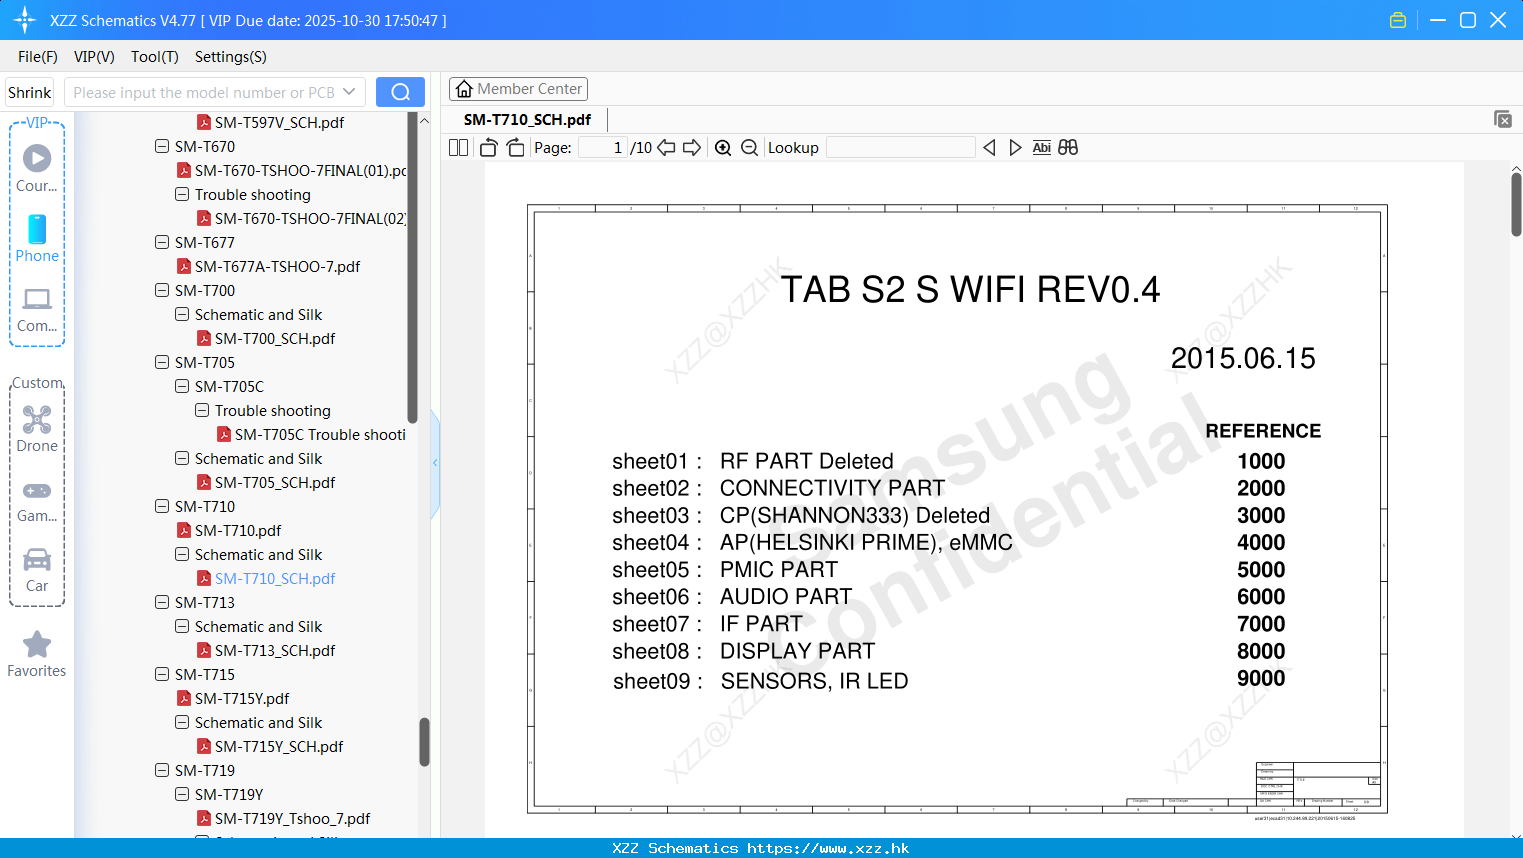This screenshot has width=1523, height=858.
Task: Collapse the SM-T670 tree node
Action: [162, 146]
